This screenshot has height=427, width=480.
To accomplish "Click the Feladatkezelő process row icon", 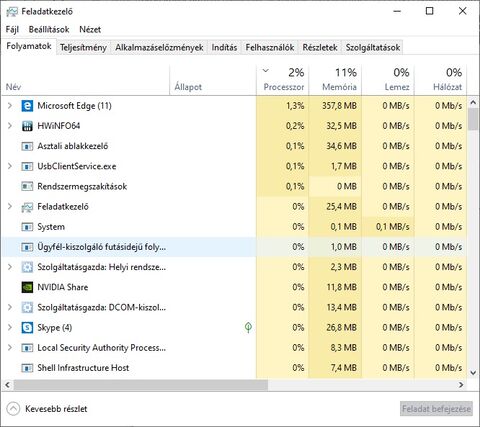I will tap(27, 207).
